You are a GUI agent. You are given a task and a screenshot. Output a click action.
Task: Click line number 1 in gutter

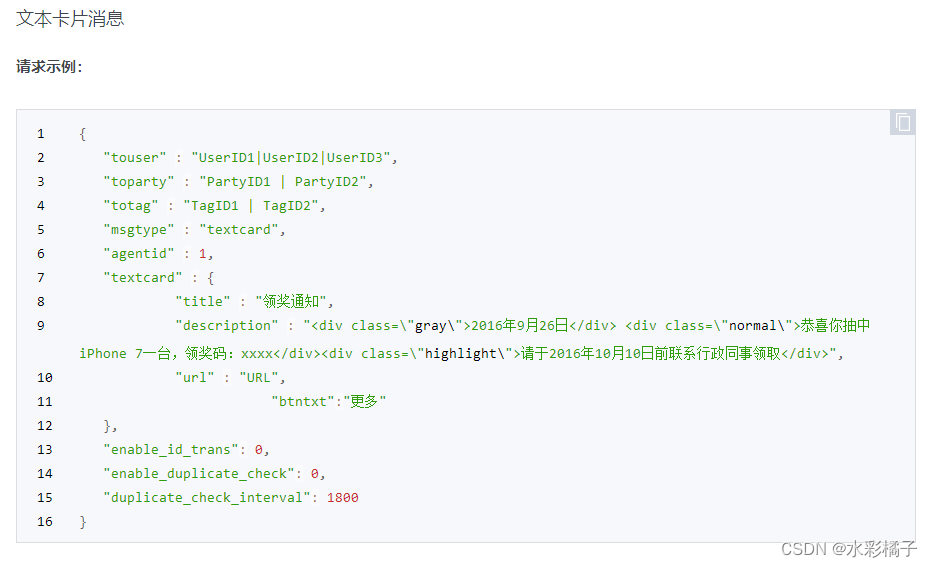[40, 133]
